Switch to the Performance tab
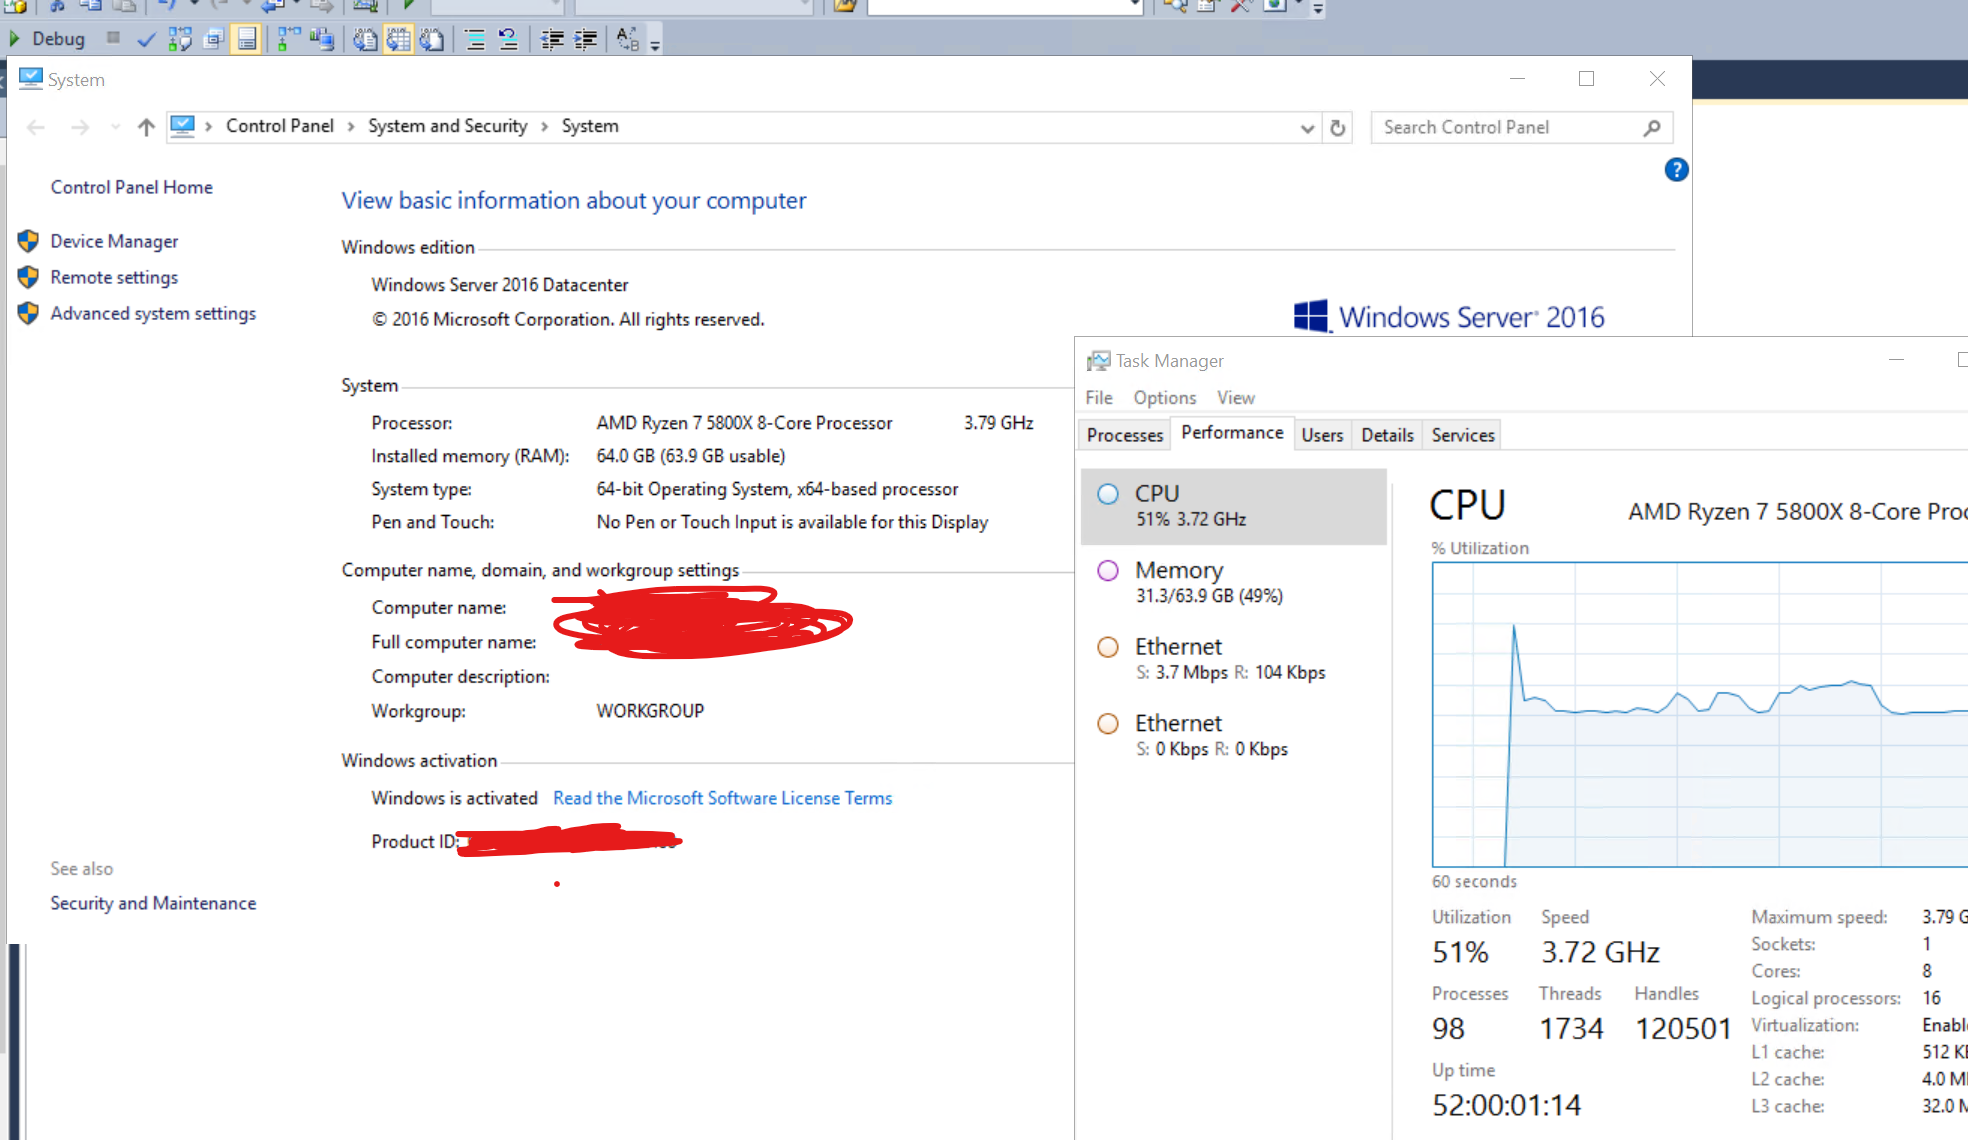This screenshot has width=1968, height=1140. click(x=1232, y=433)
